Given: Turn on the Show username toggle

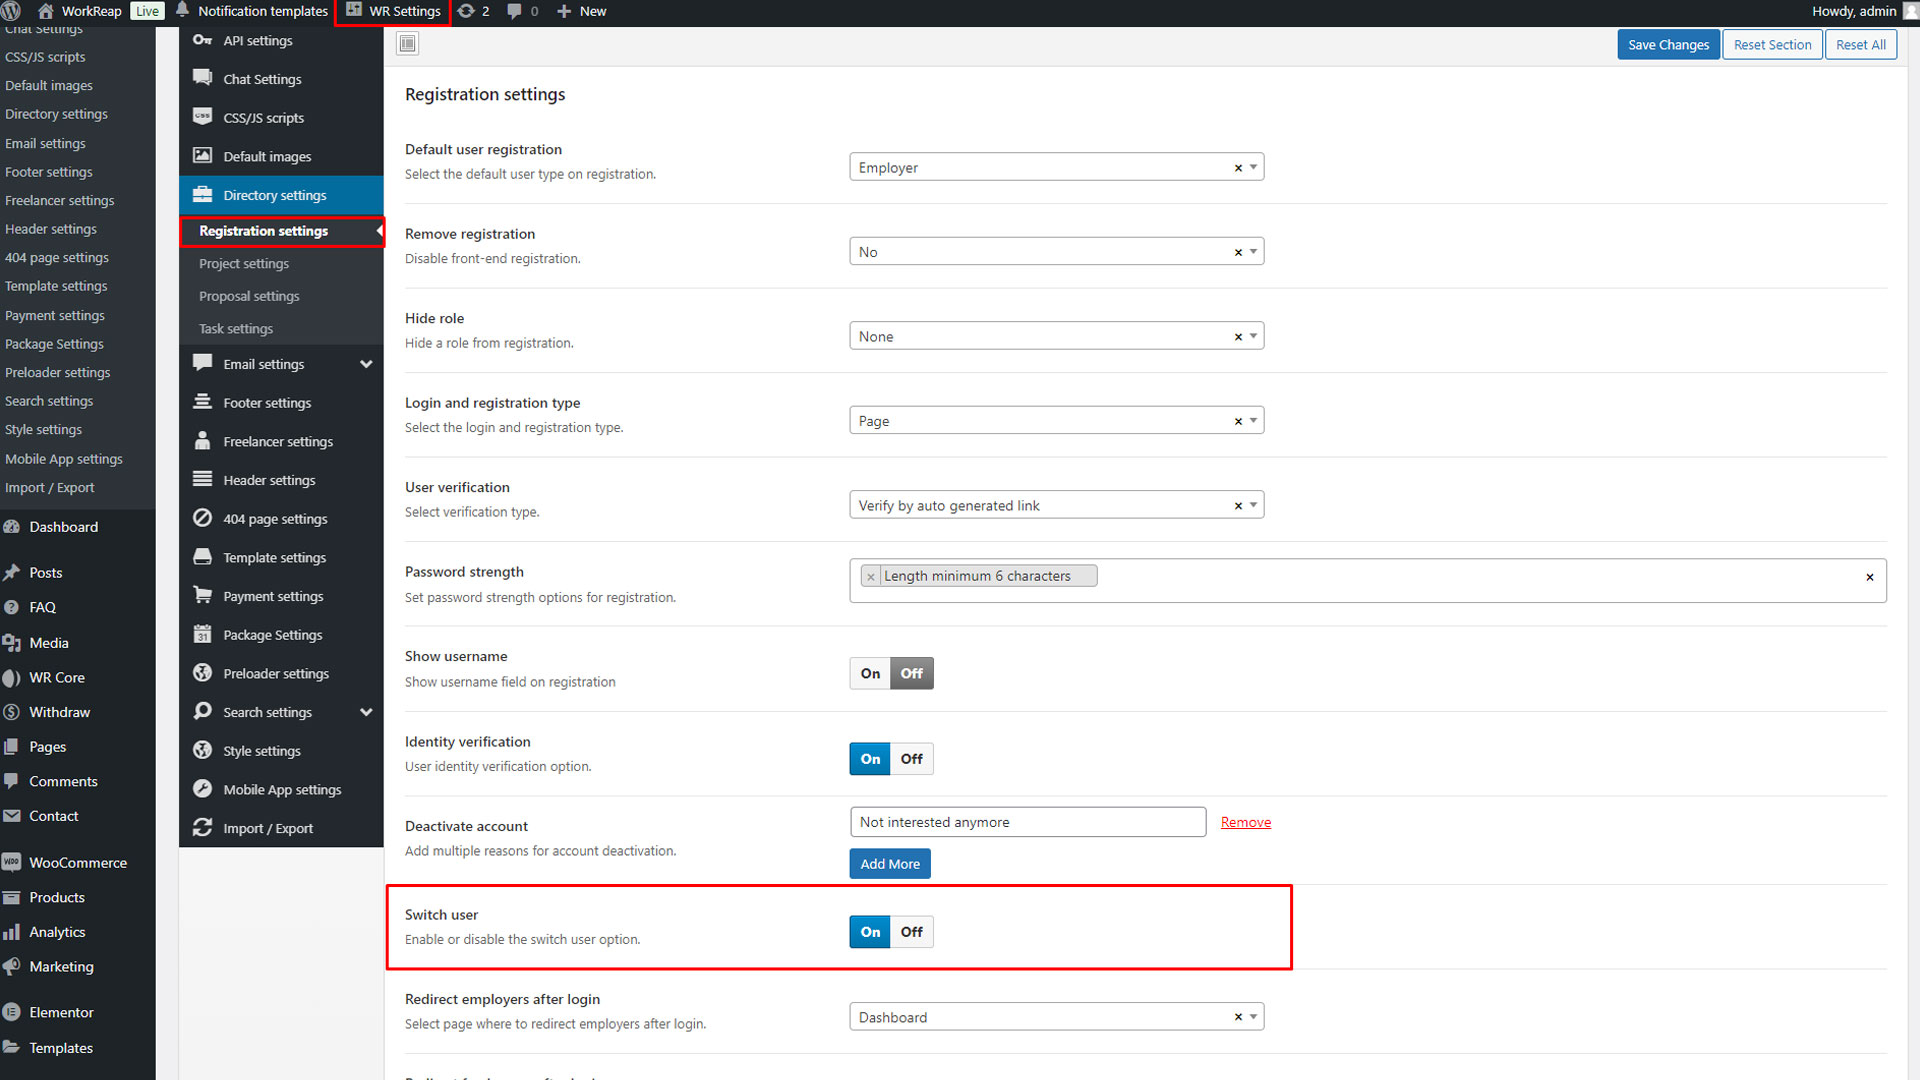Looking at the screenshot, I should coord(870,674).
